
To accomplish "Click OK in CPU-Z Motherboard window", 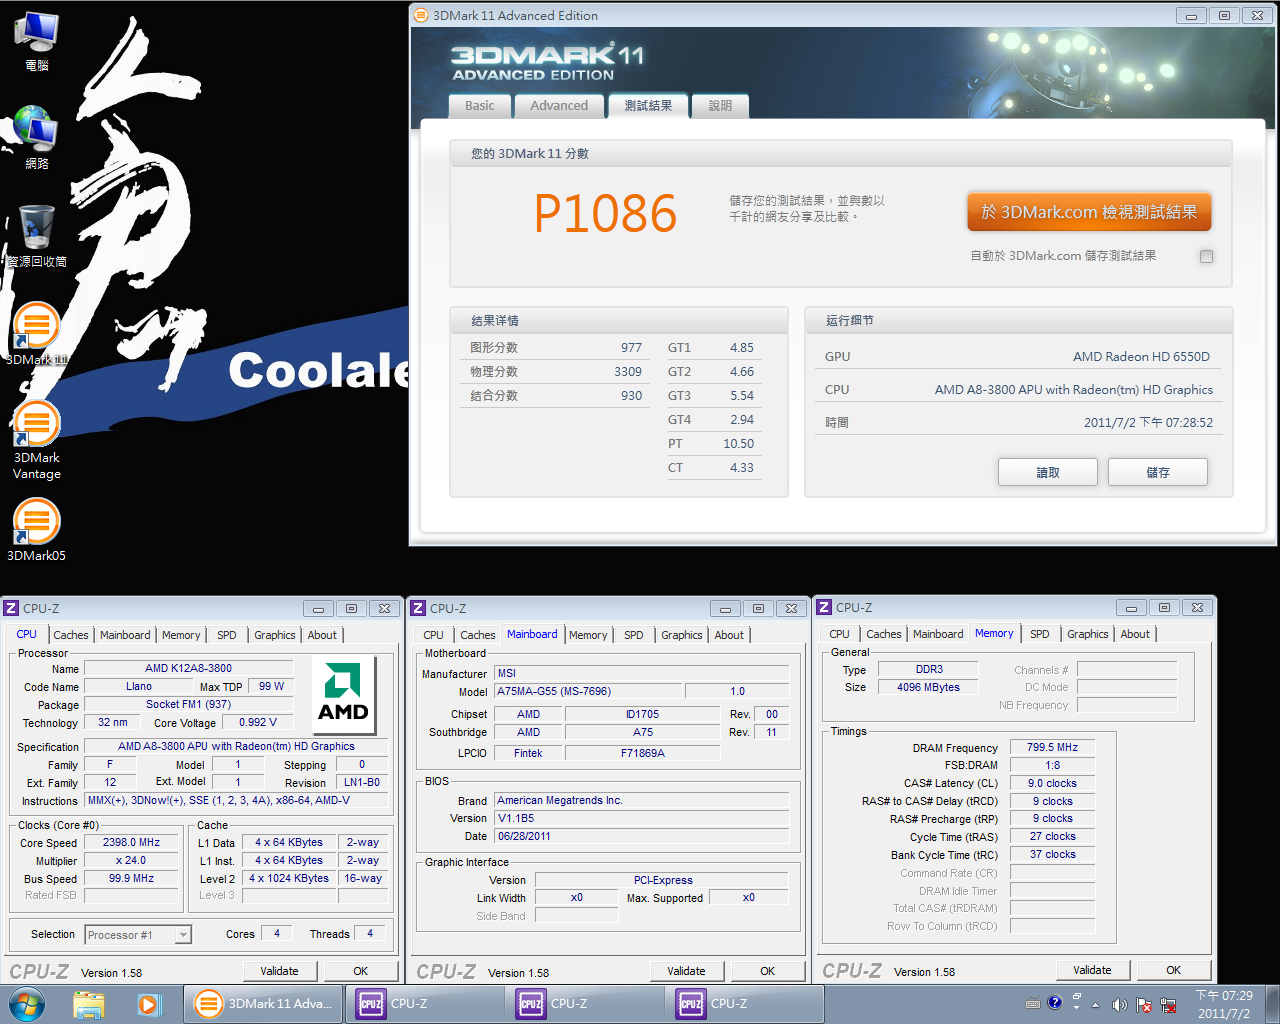I will pyautogui.click(x=768, y=971).
